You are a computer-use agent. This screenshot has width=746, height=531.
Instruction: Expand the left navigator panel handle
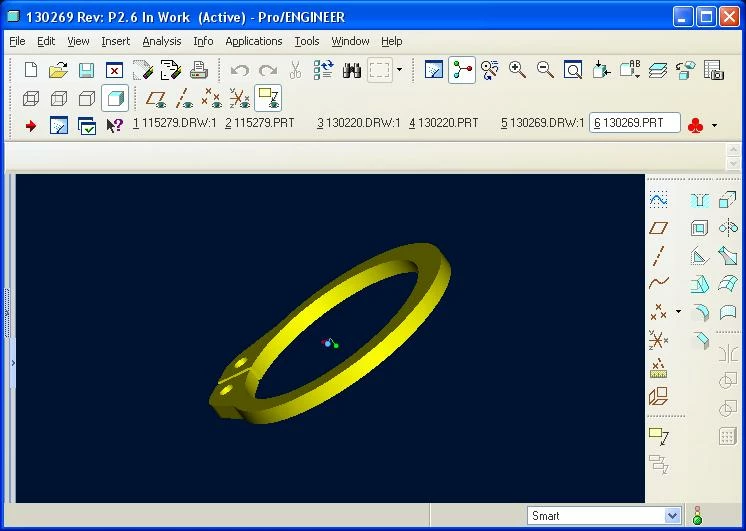(x=13, y=363)
